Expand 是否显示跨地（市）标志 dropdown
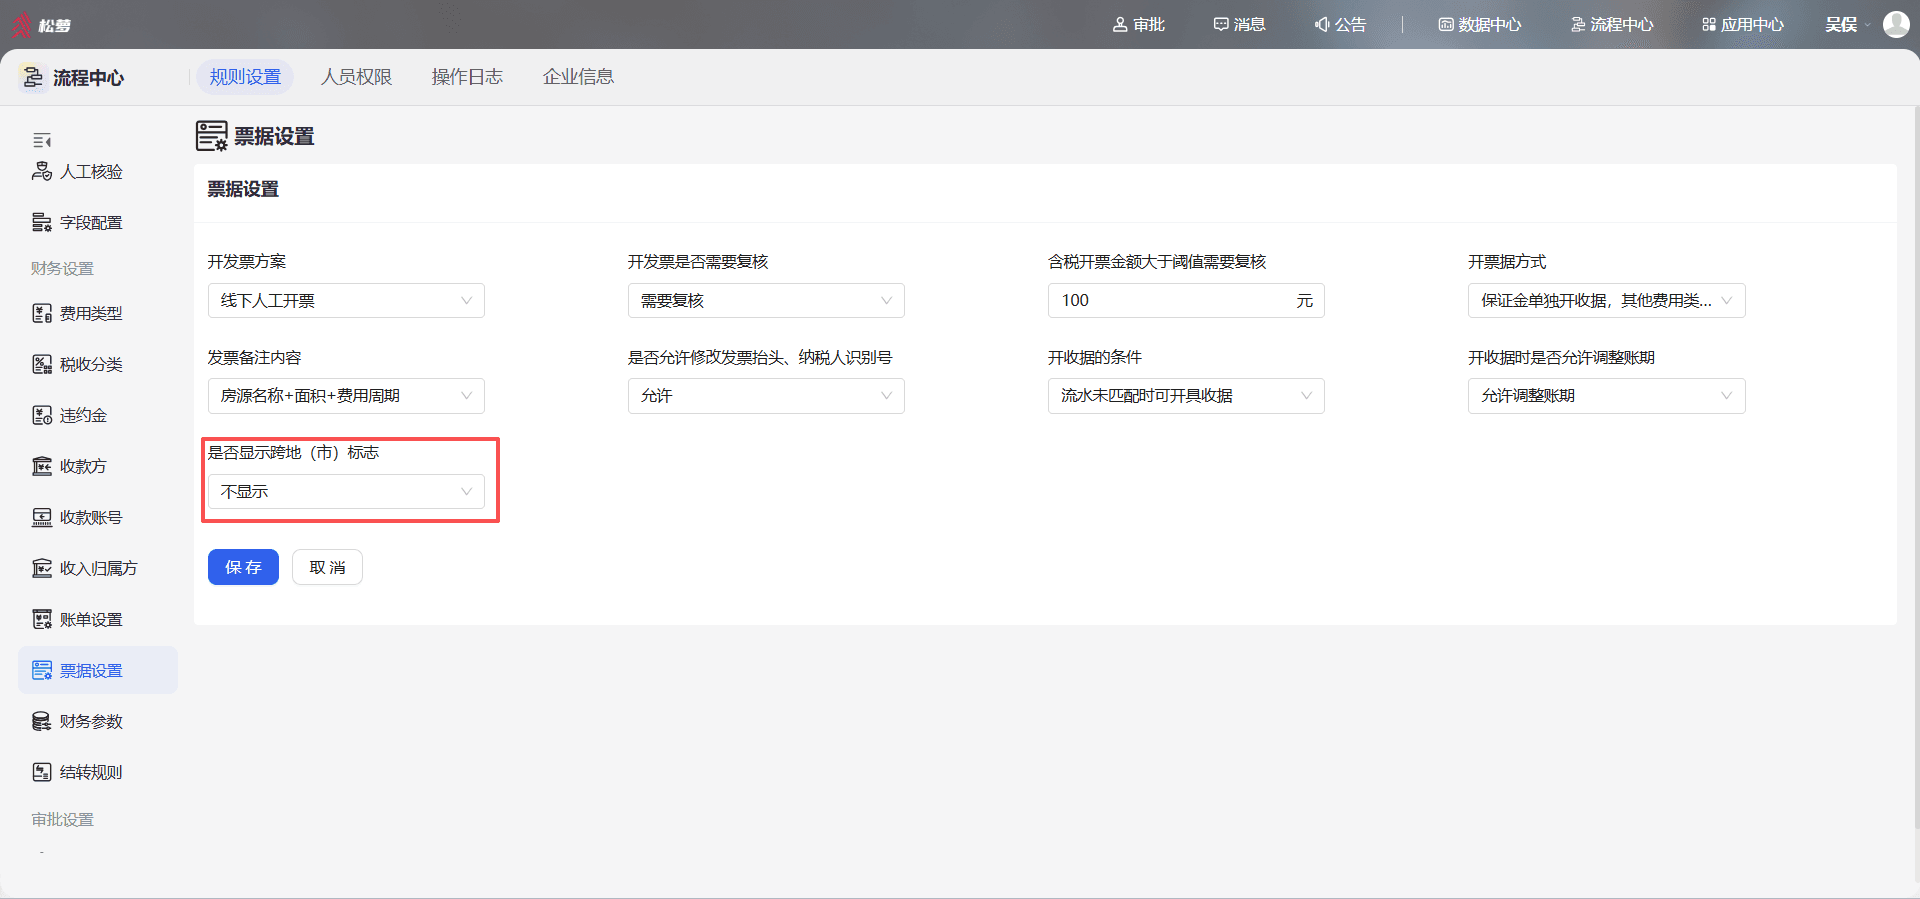Screen dimensions: 1920x899 (x=346, y=492)
